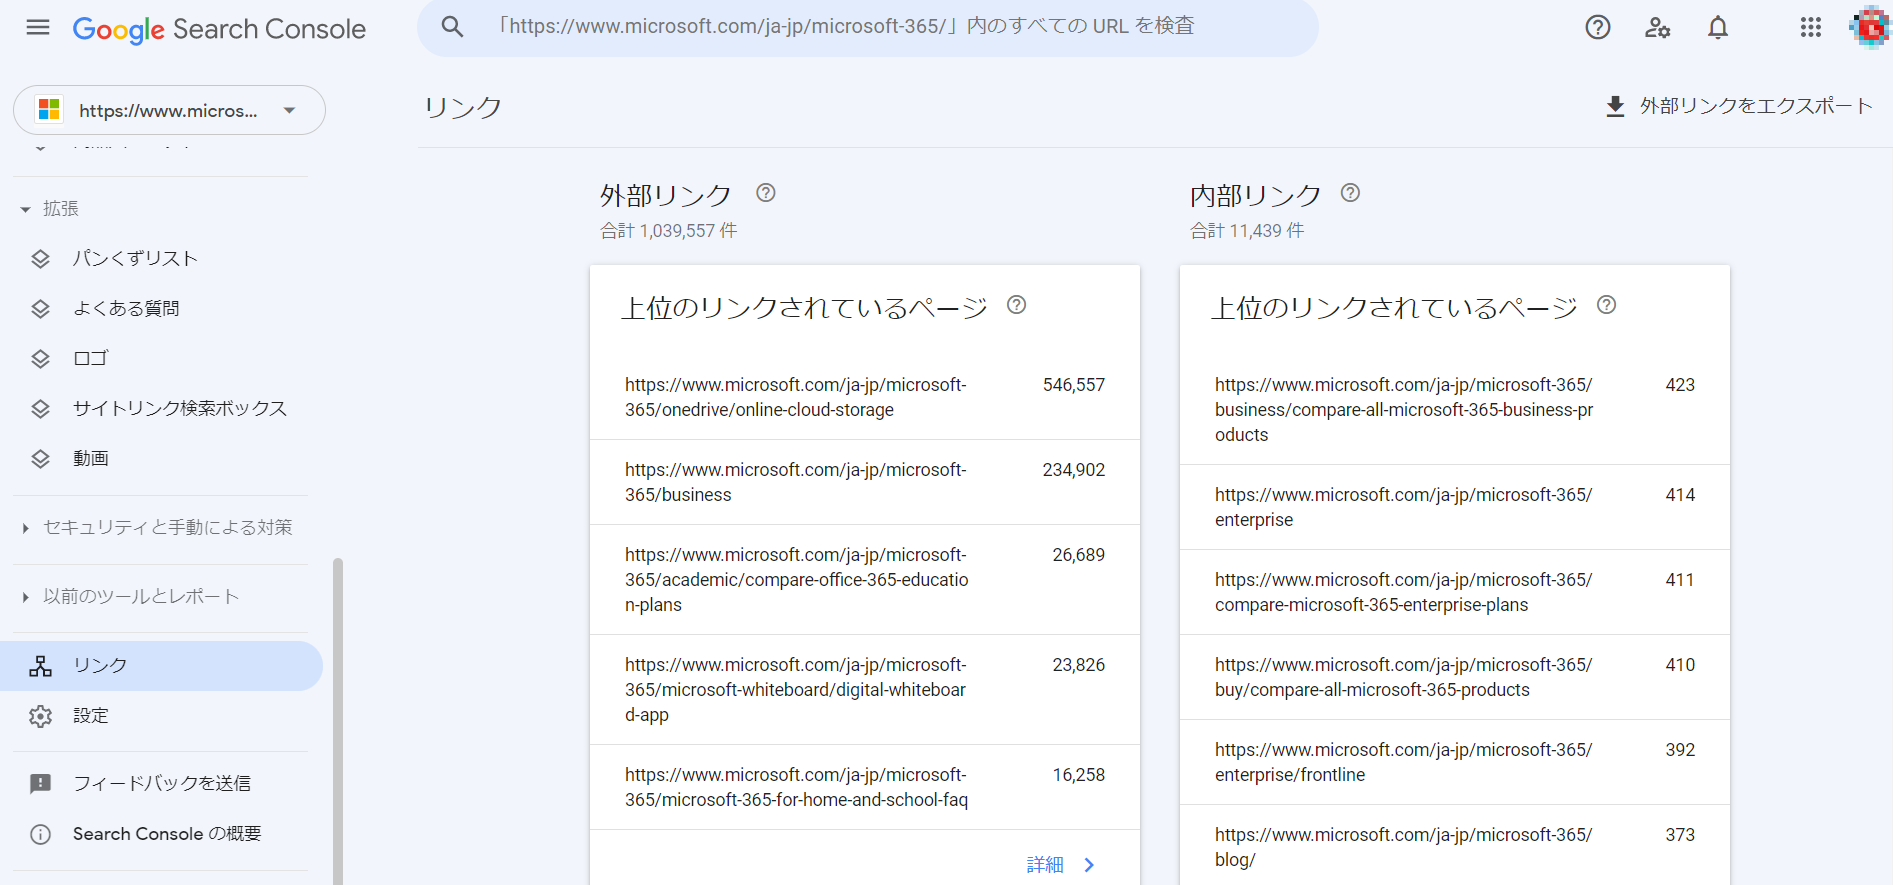Click the Google Search Console logo
The width and height of the screenshot is (1893, 885).
pos(219,29)
